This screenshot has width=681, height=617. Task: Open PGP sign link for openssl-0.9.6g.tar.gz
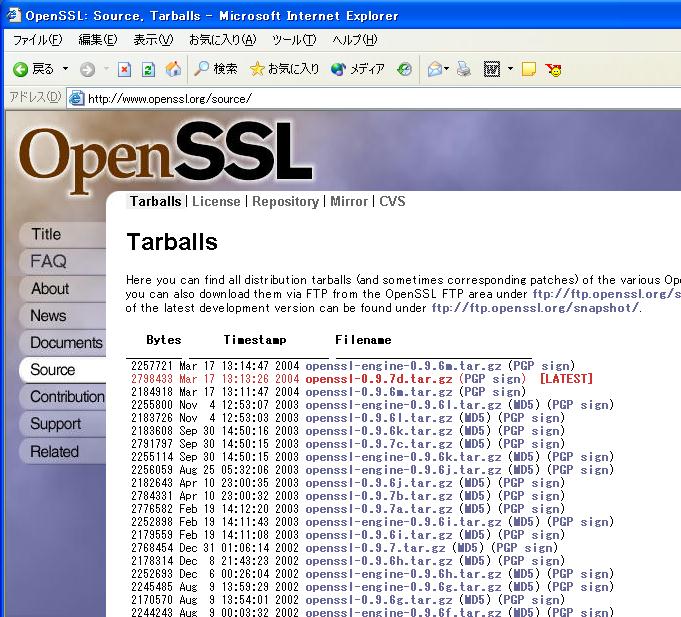coord(531,600)
